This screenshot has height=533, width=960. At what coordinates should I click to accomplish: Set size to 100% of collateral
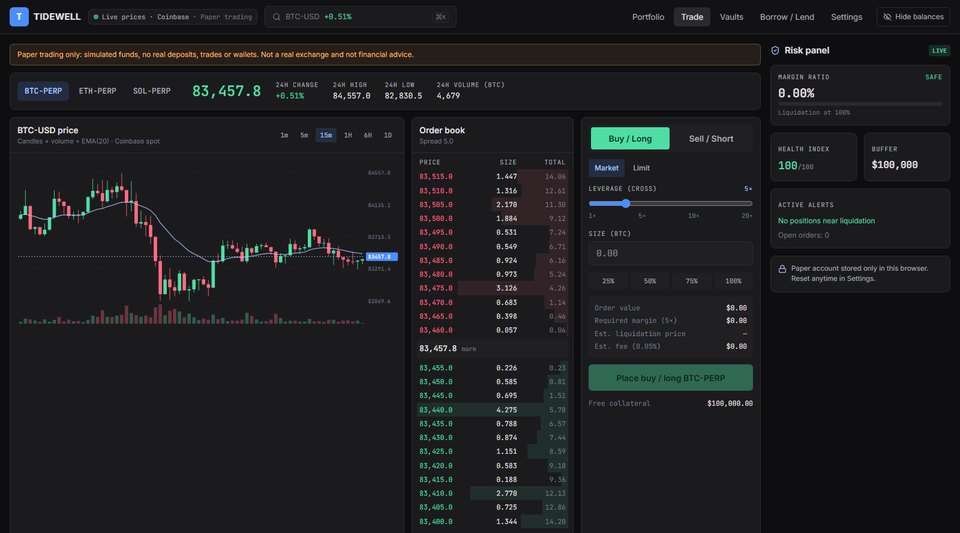pyautogui.click(x=733, y=281)
